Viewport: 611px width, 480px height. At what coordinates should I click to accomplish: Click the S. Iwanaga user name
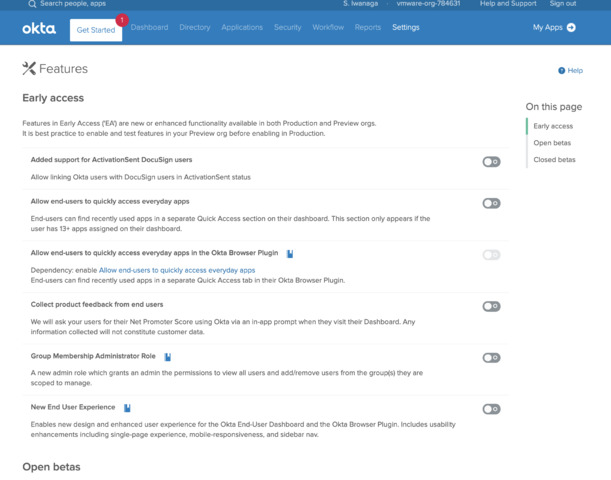[x=360, y=4]
